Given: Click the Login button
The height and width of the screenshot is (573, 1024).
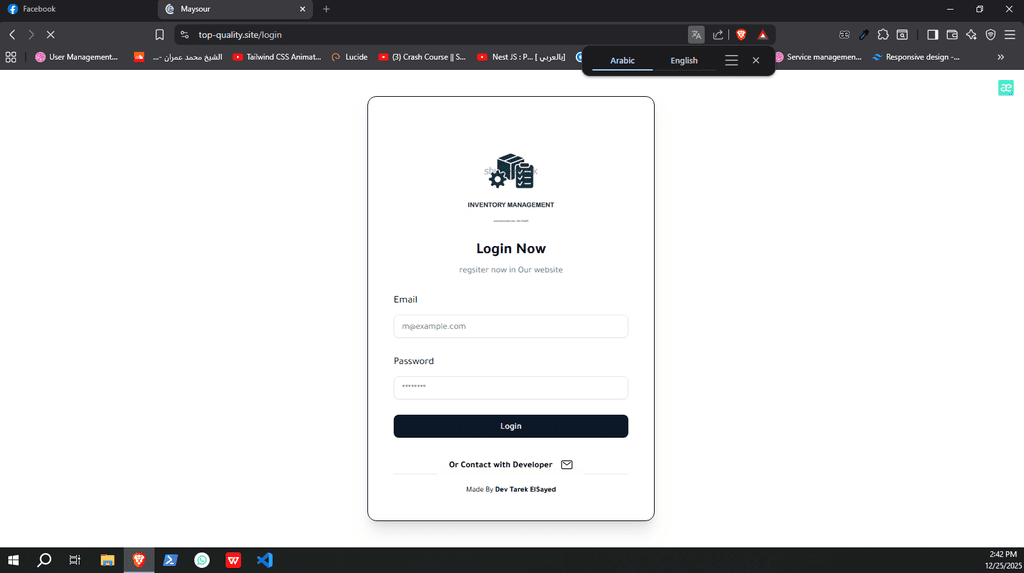Looking at the screenshot, I should click(511, 426).
